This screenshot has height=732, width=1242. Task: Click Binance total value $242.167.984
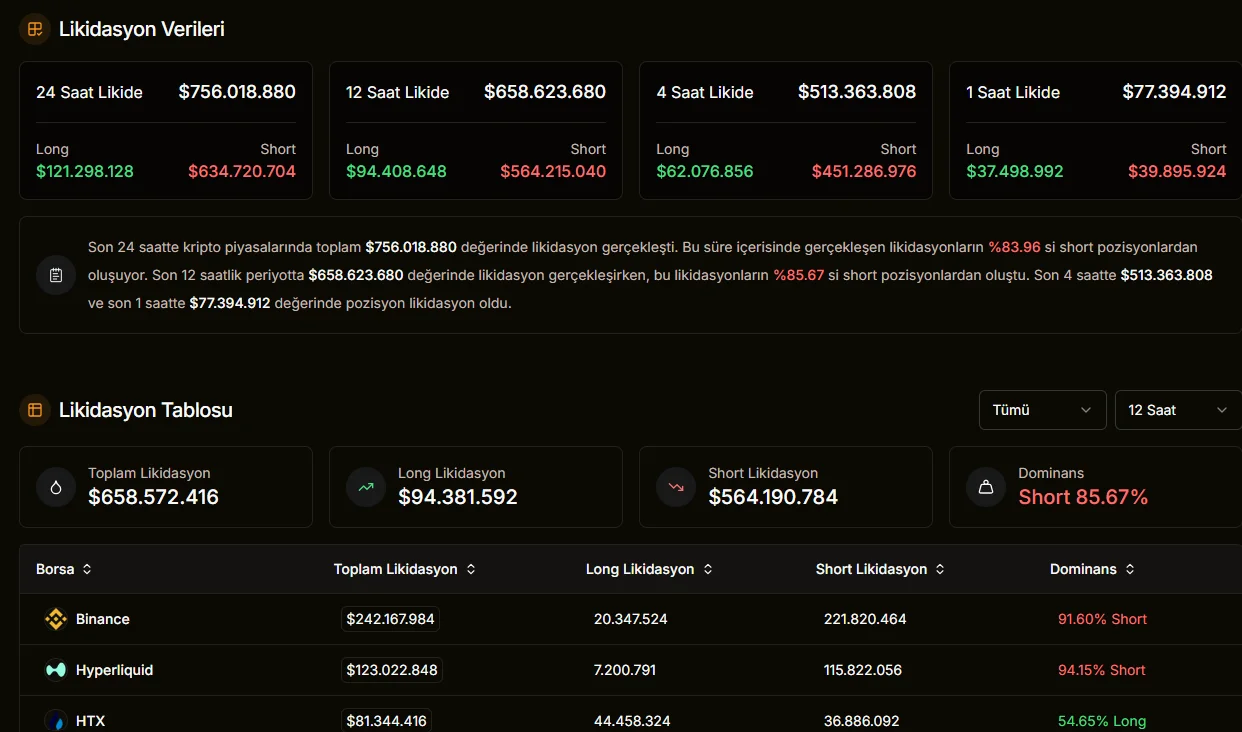pyautogui.click(x=390, y=619)
